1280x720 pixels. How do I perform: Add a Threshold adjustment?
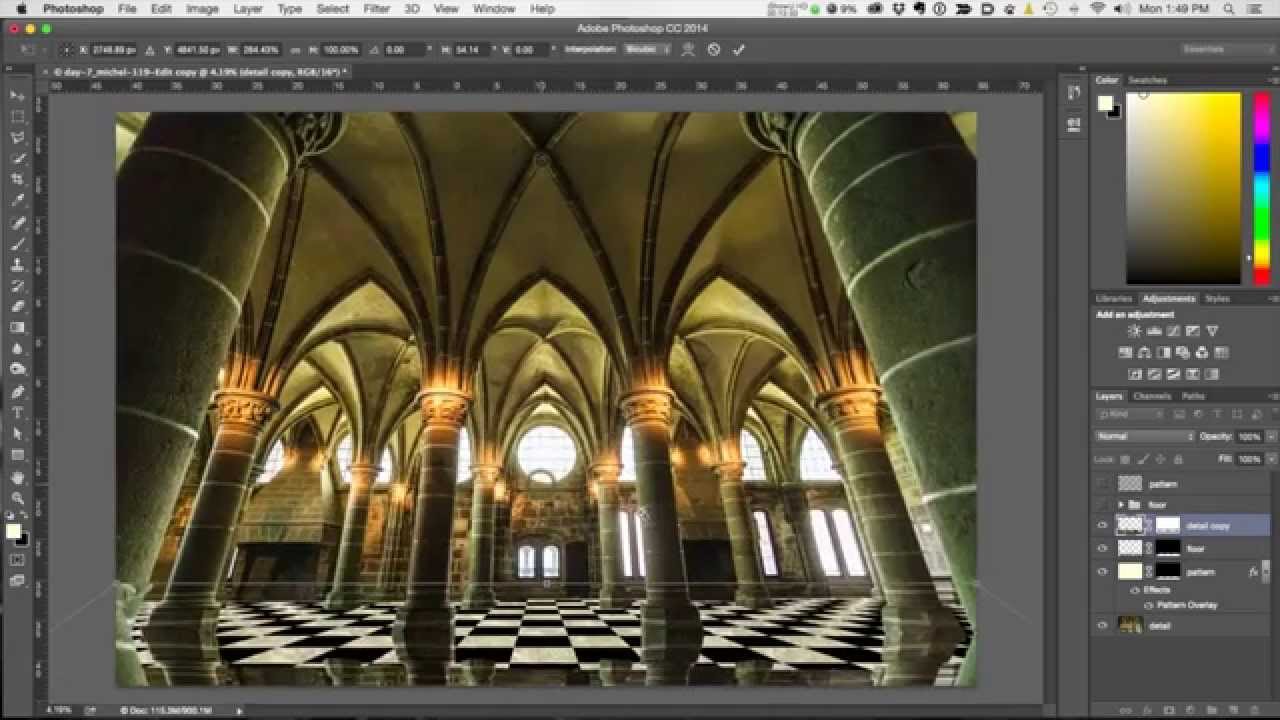1174,375
